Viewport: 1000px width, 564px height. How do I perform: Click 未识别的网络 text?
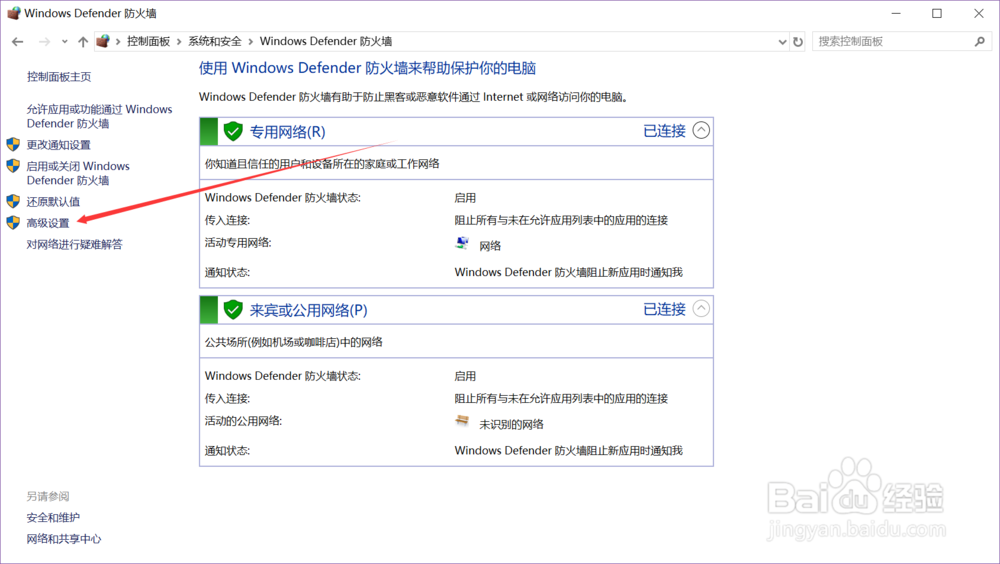pyautogui.click(x=511, y=424)
